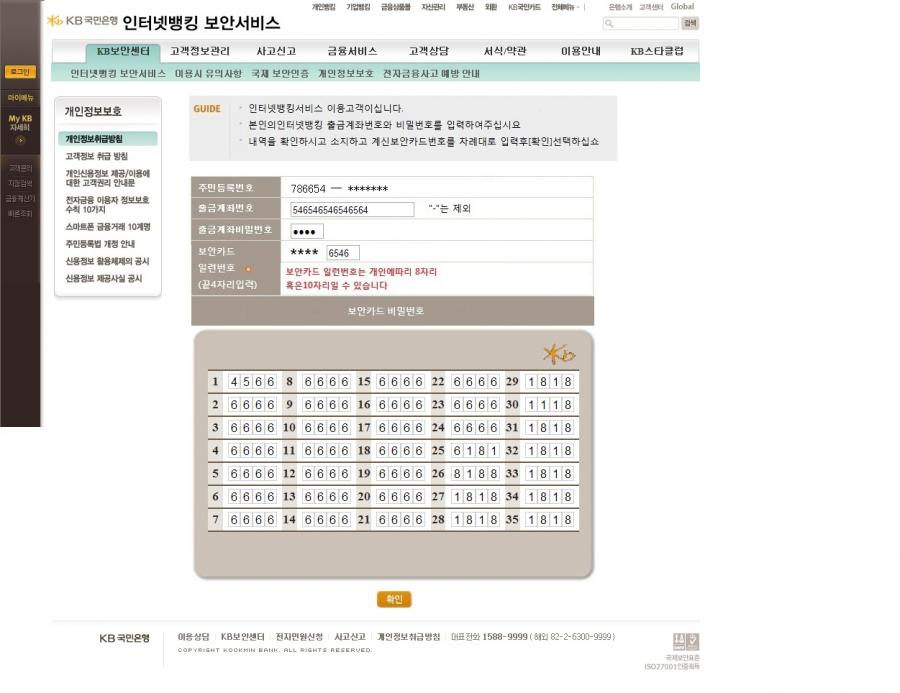
Task: Click the orange icon beside 일련번호 label
Action: [248, 269]
